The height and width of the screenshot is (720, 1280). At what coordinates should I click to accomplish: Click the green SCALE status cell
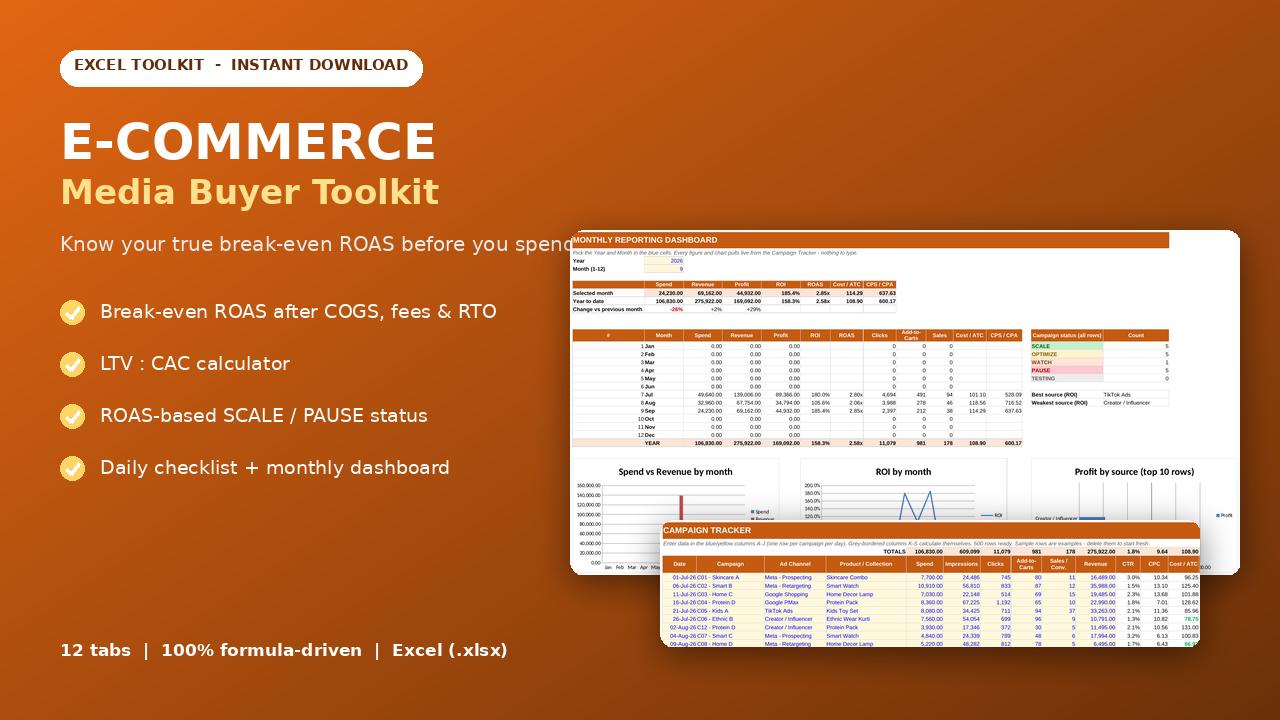(1066, 346)
